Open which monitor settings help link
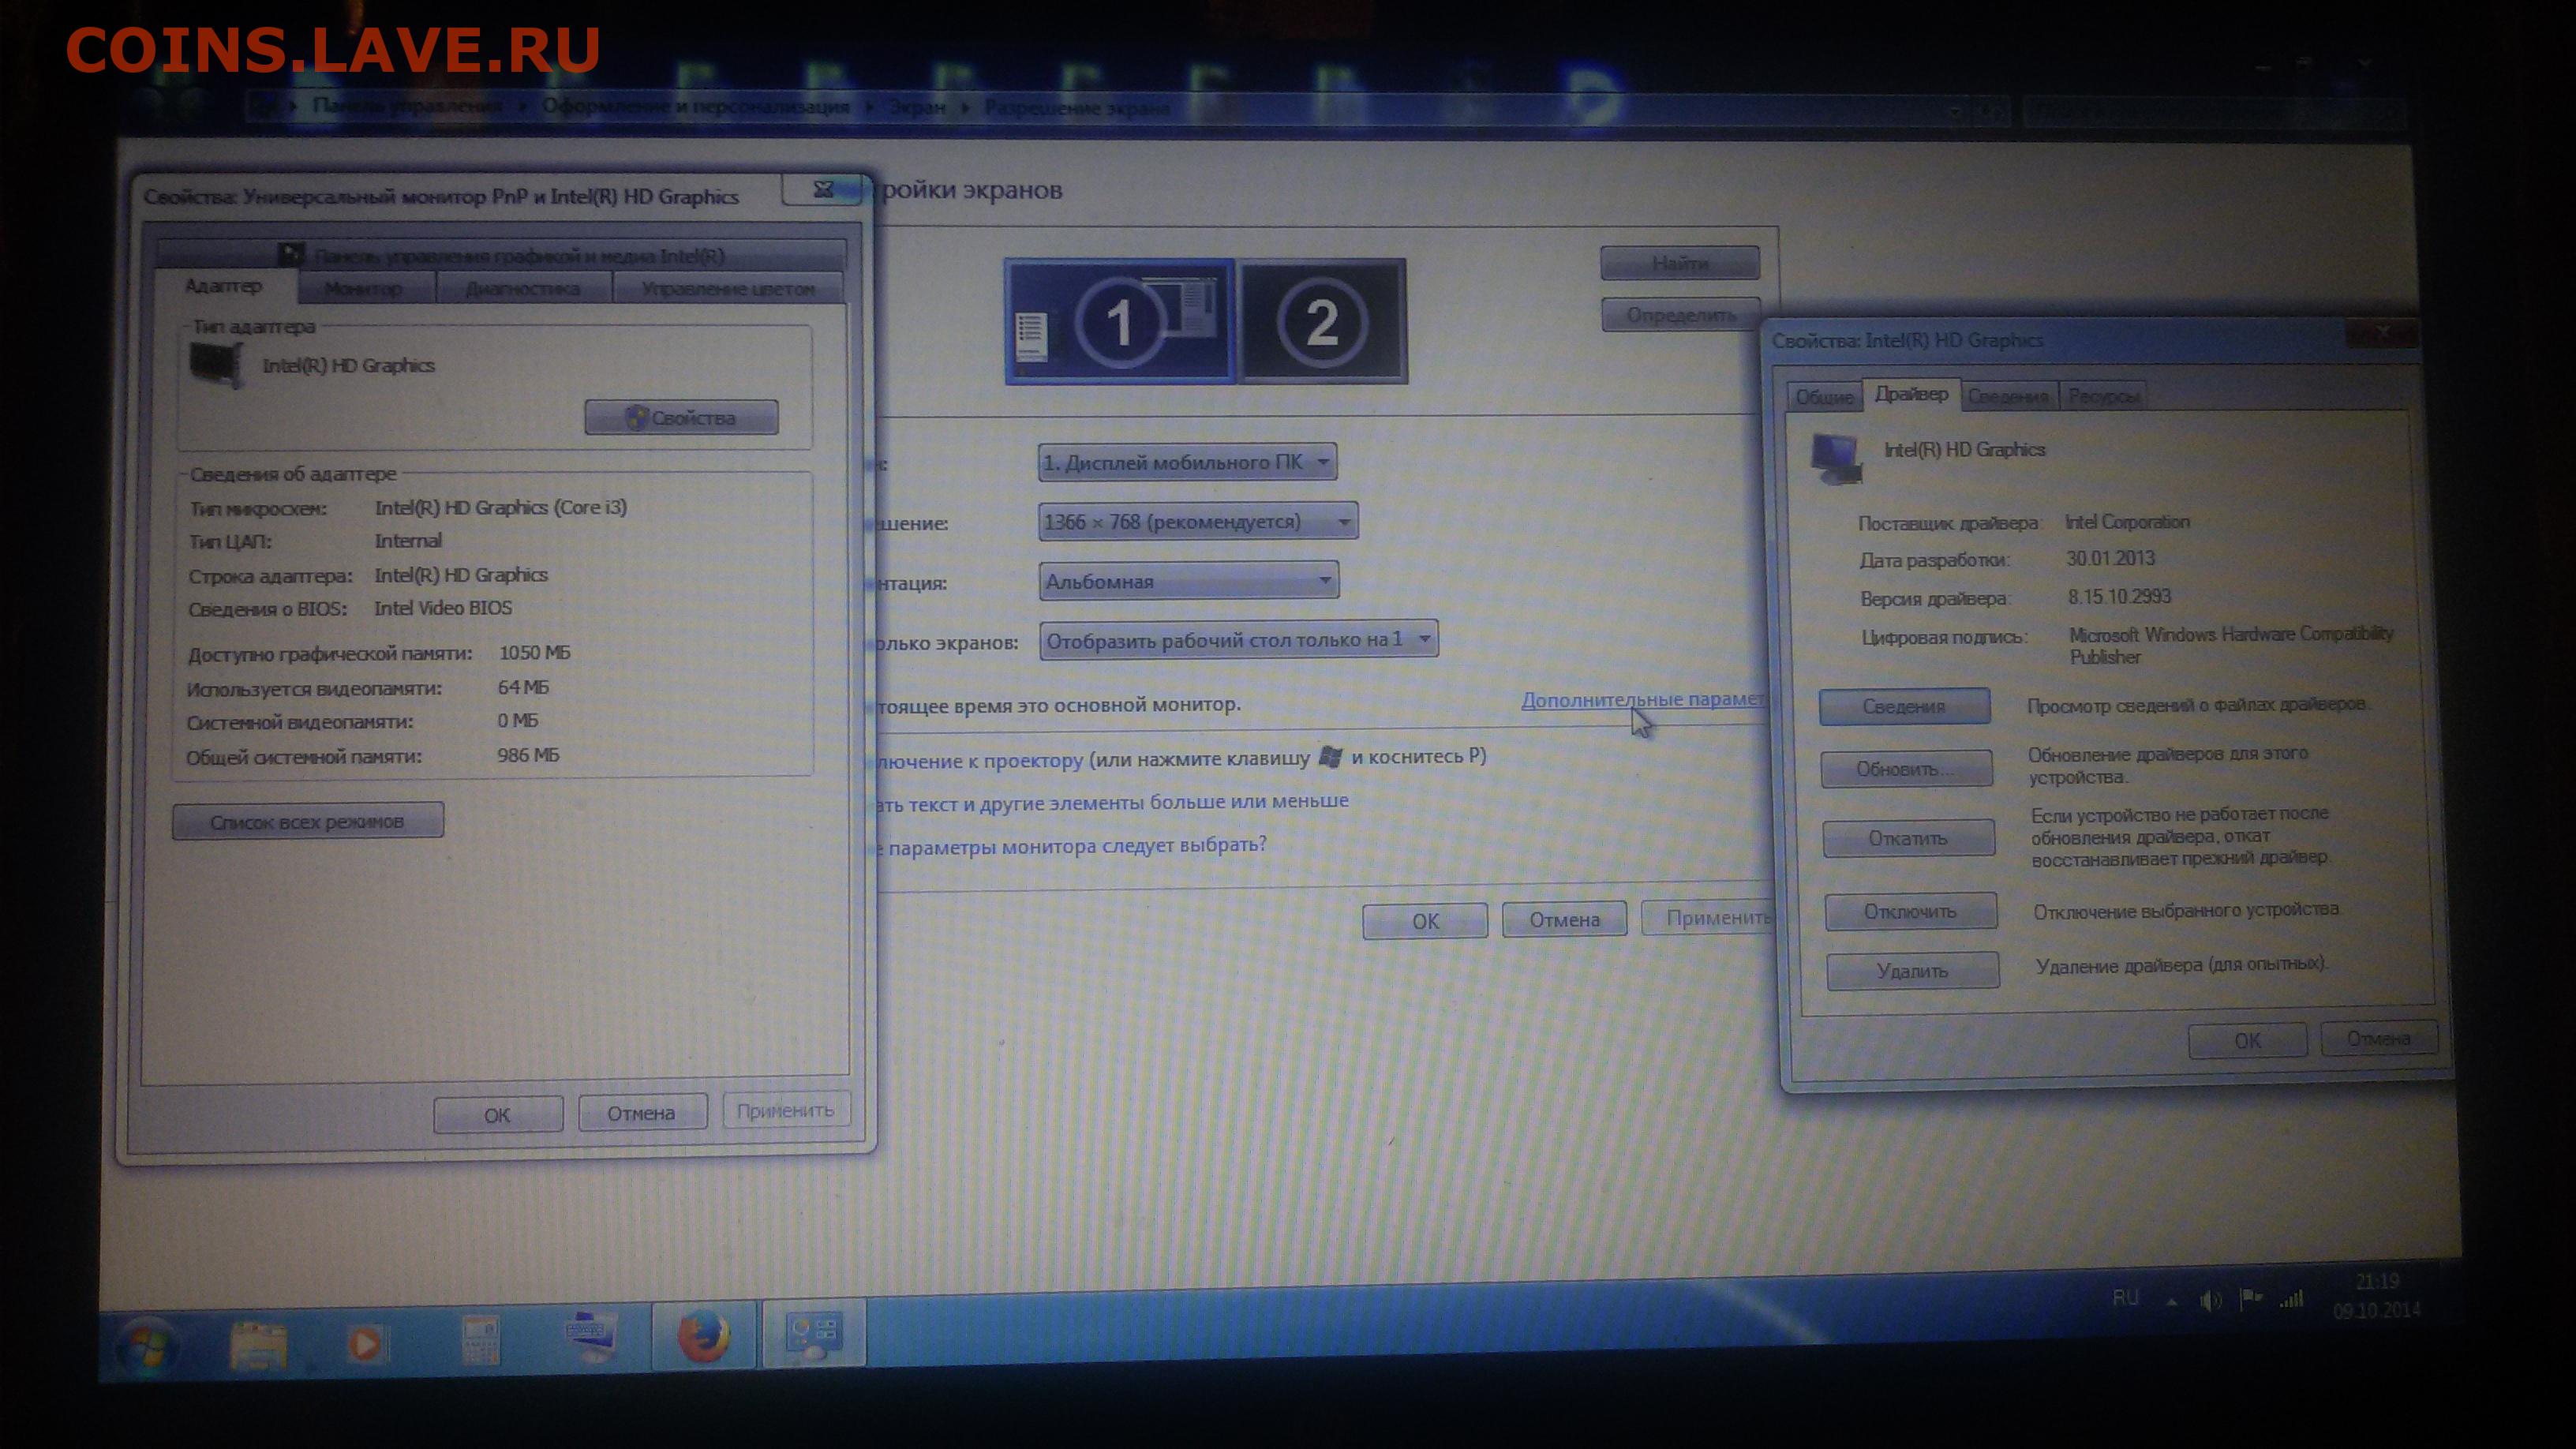 coord(1070,846)
